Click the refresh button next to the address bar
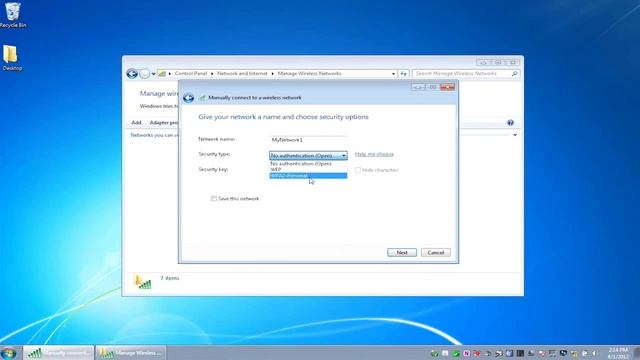Viewport: 640px width, 360px height. click(403, 74)
